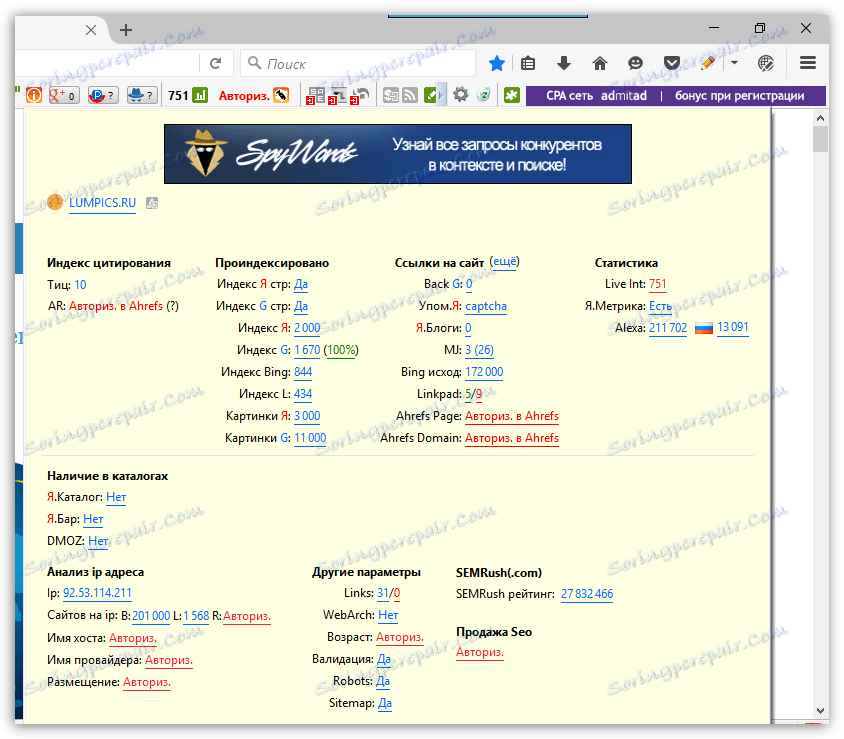
Task: Click the recycle bin toolbar icon
Action: (483, 95)
